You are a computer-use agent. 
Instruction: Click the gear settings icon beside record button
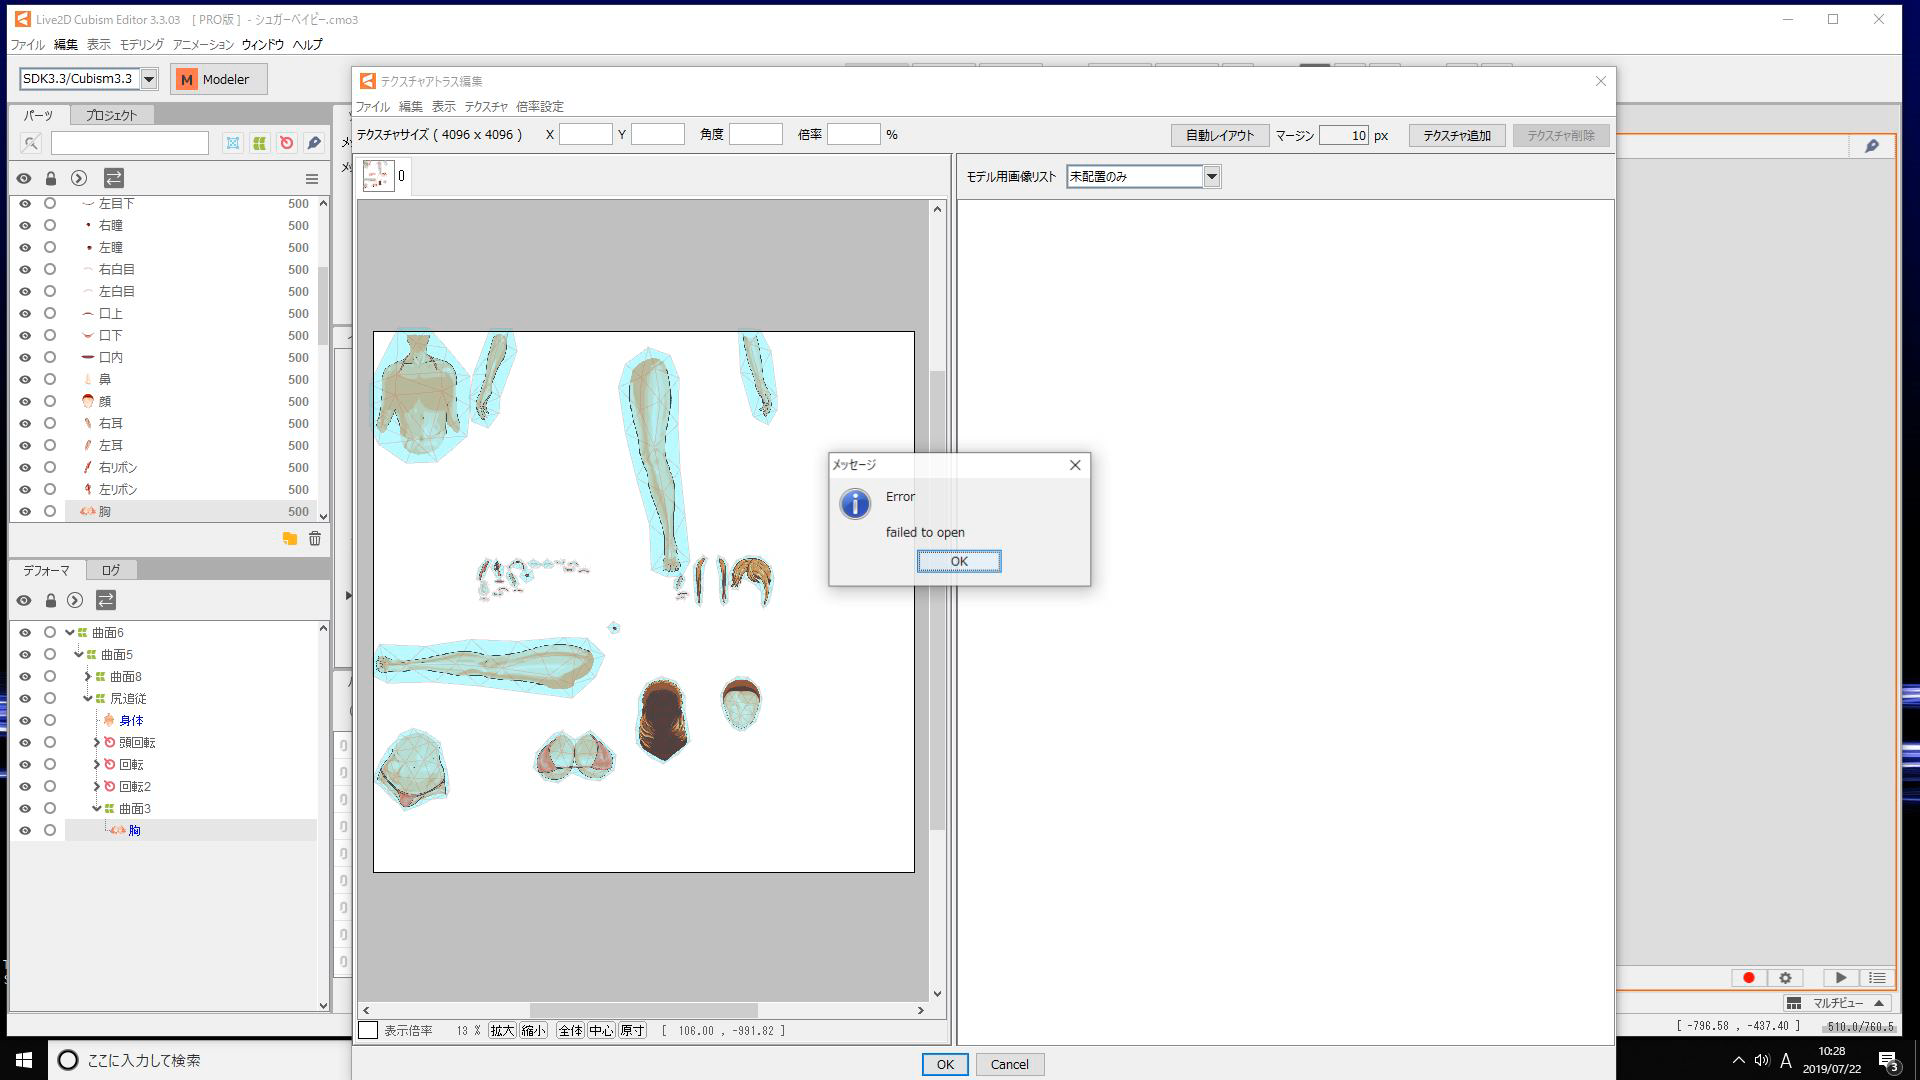pyautogui.click(x=1785, y=978)
